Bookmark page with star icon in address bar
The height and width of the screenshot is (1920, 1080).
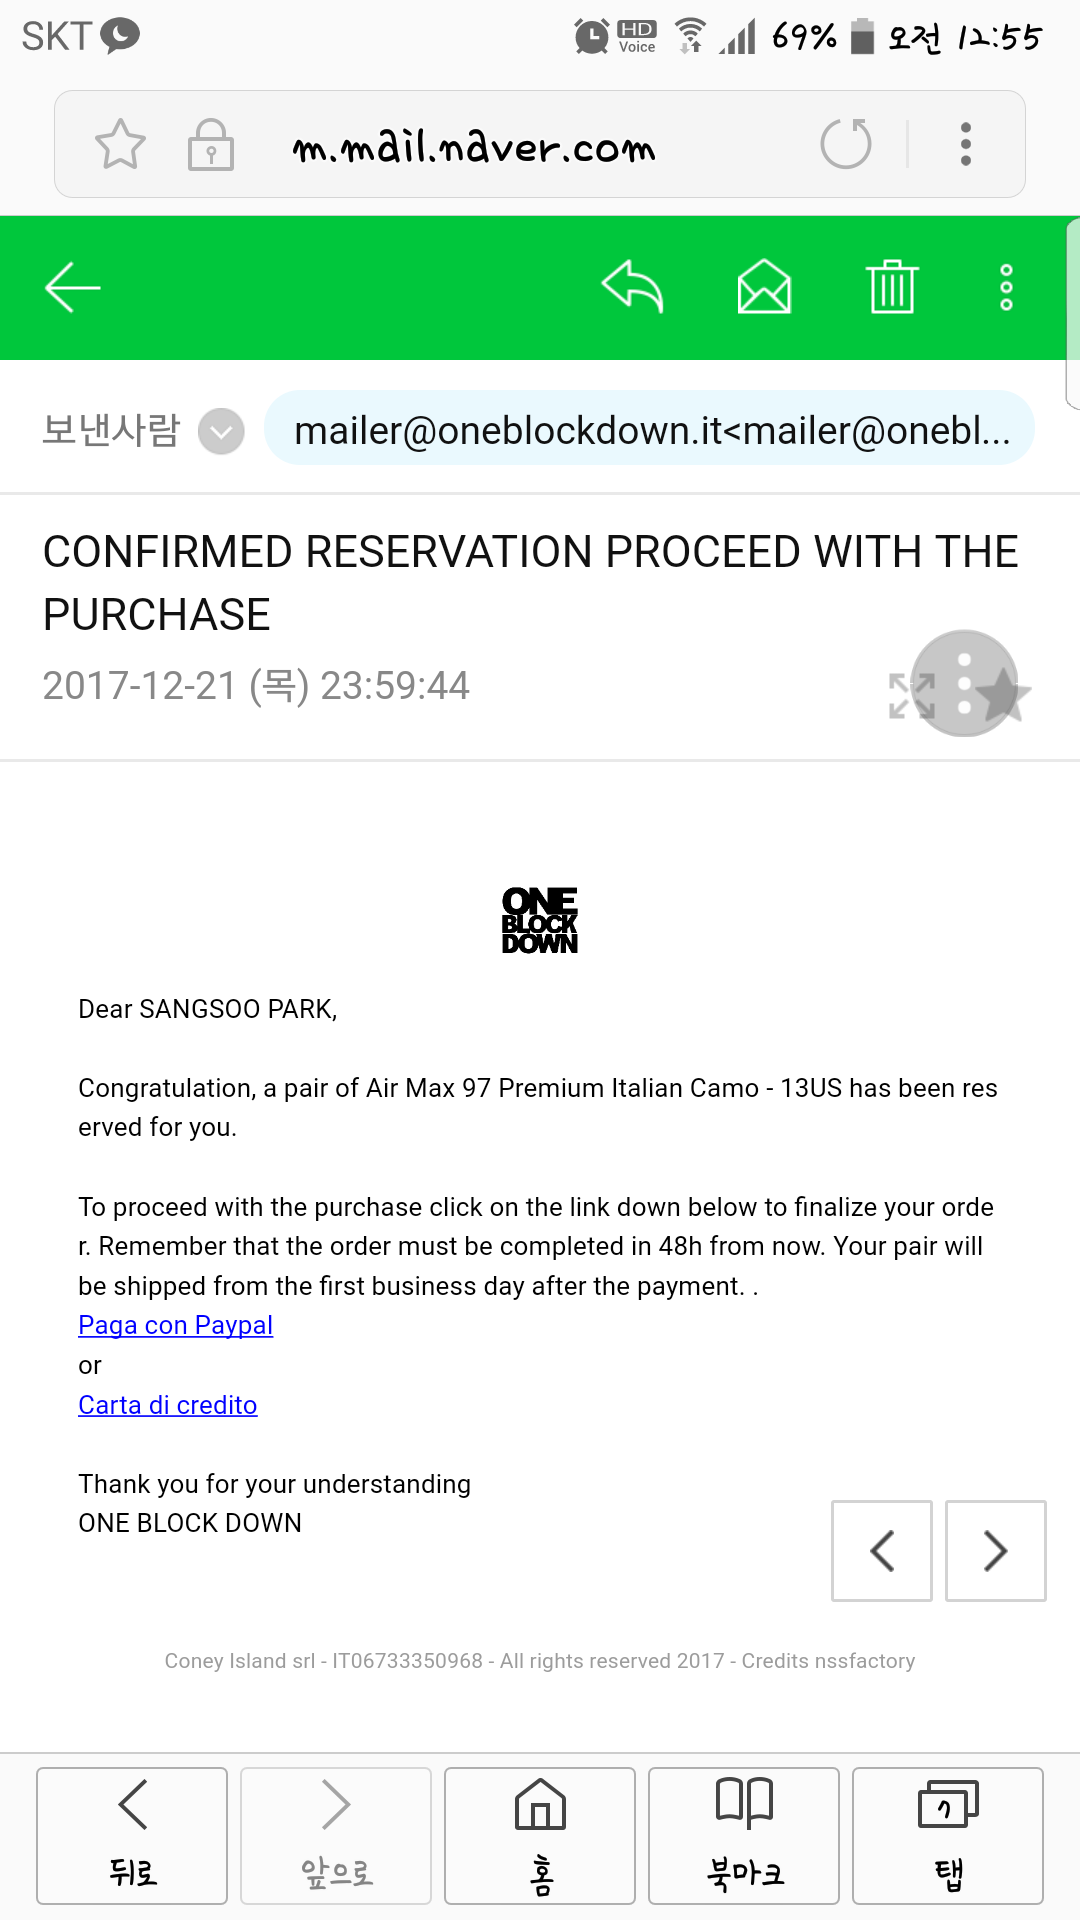coord(120,145)
